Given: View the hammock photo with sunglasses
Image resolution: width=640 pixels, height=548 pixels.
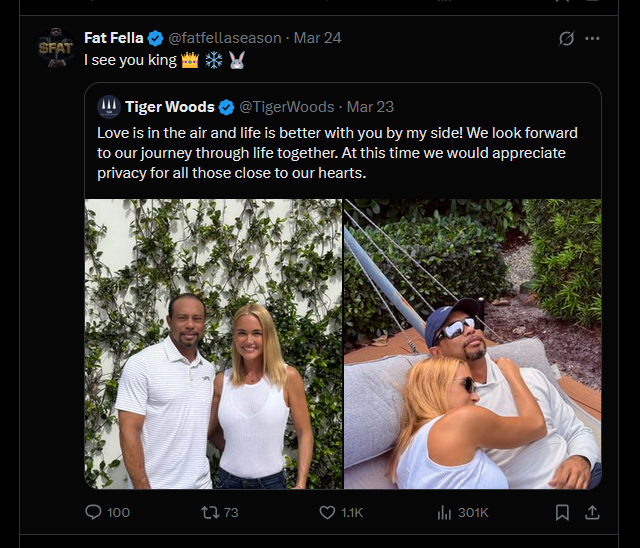Looking at the screenshot, I should click(x=473, y=344).
